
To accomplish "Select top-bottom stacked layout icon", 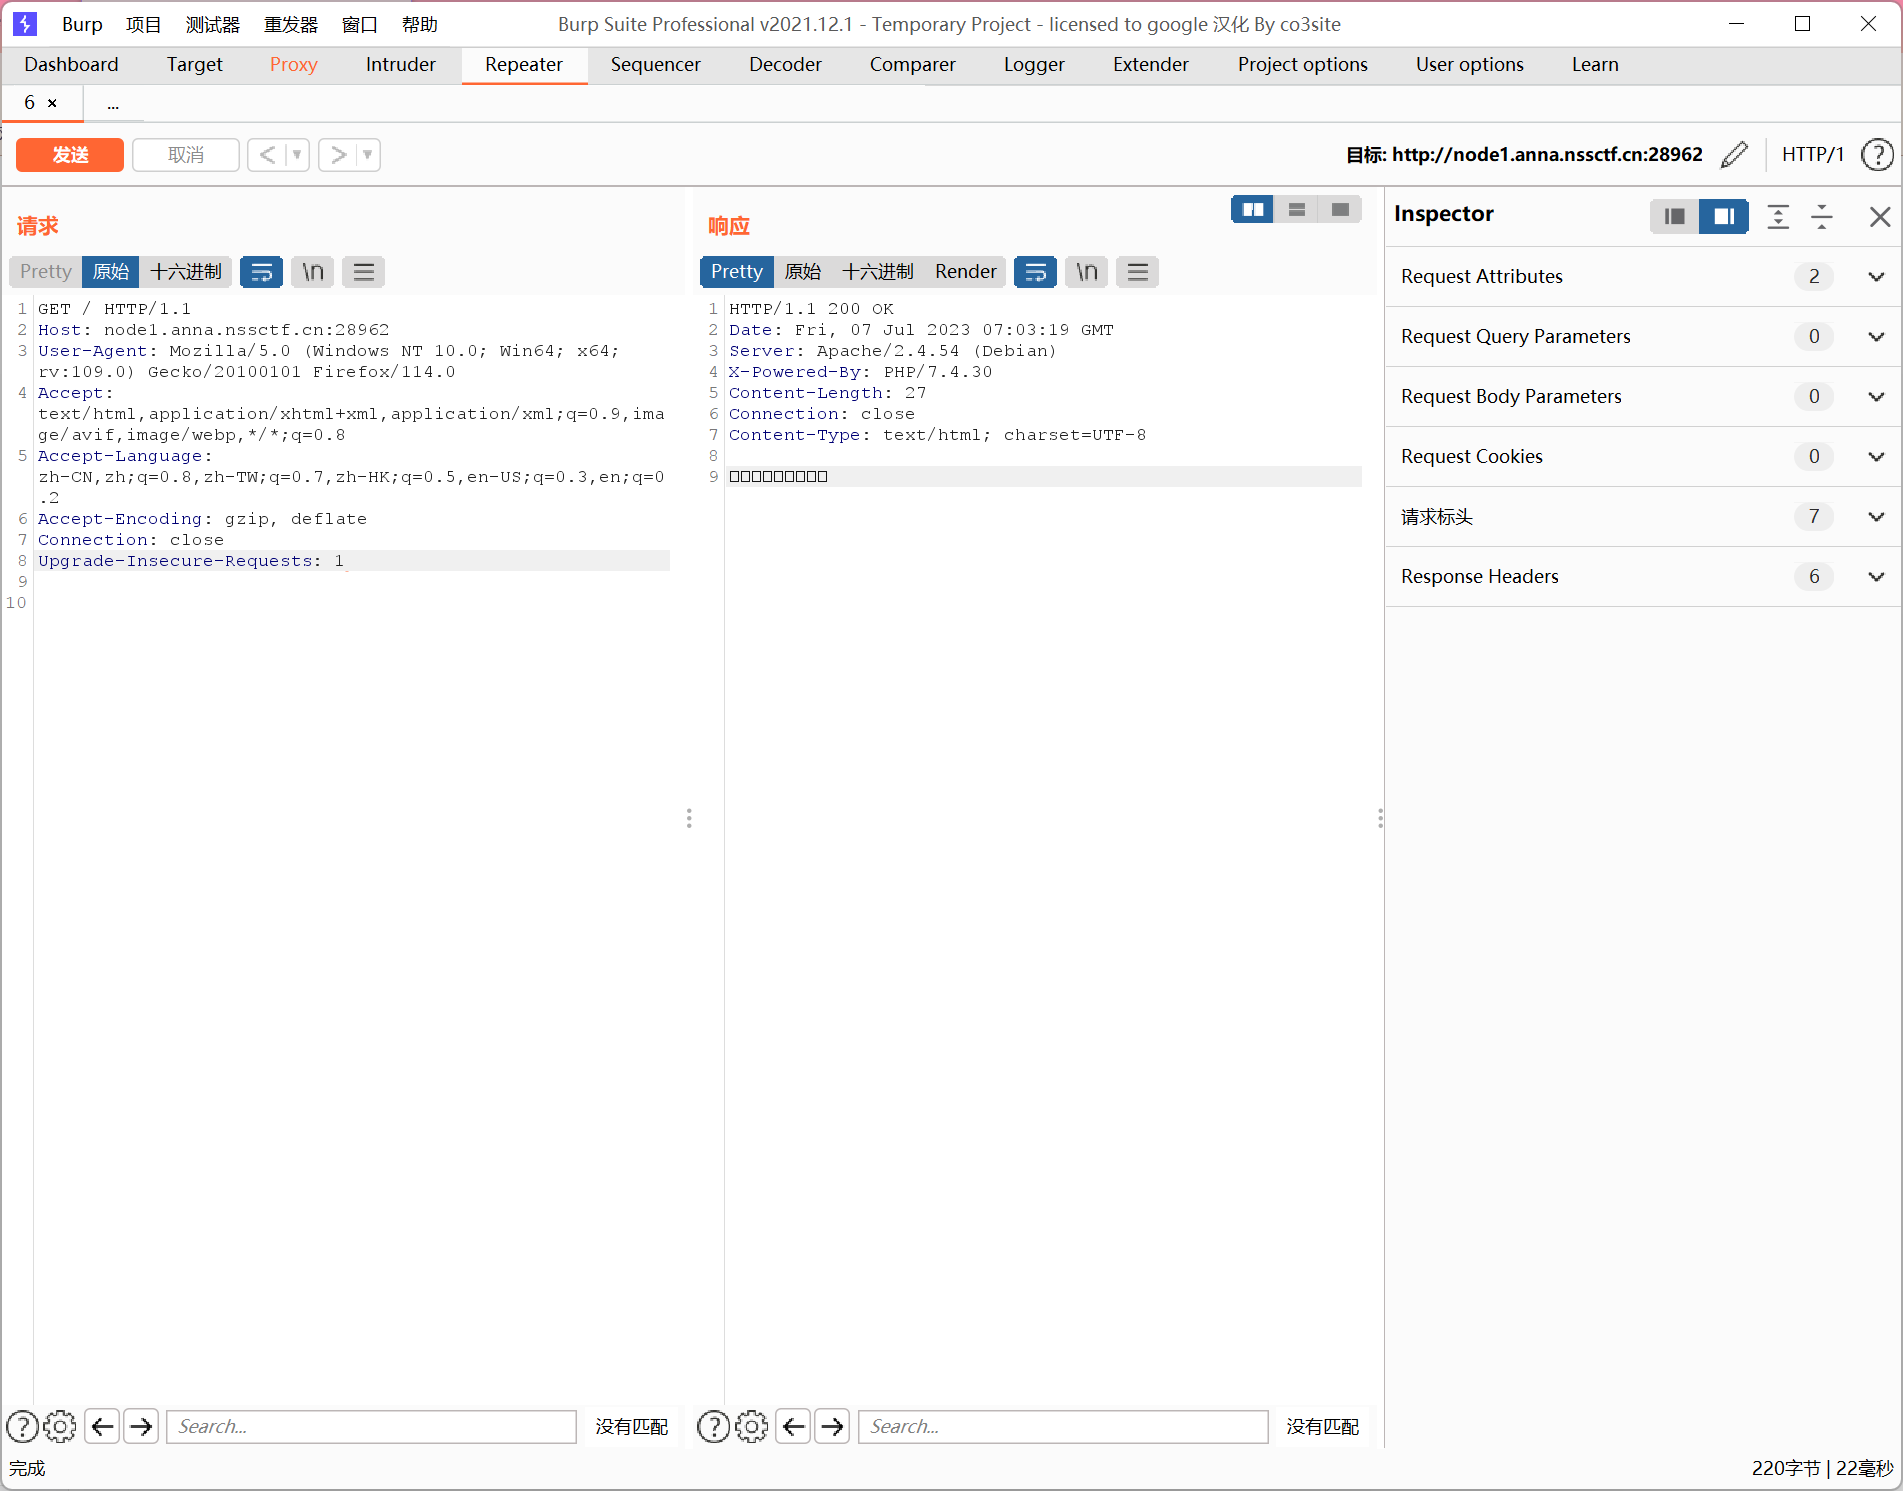I will click(1297, 210).
